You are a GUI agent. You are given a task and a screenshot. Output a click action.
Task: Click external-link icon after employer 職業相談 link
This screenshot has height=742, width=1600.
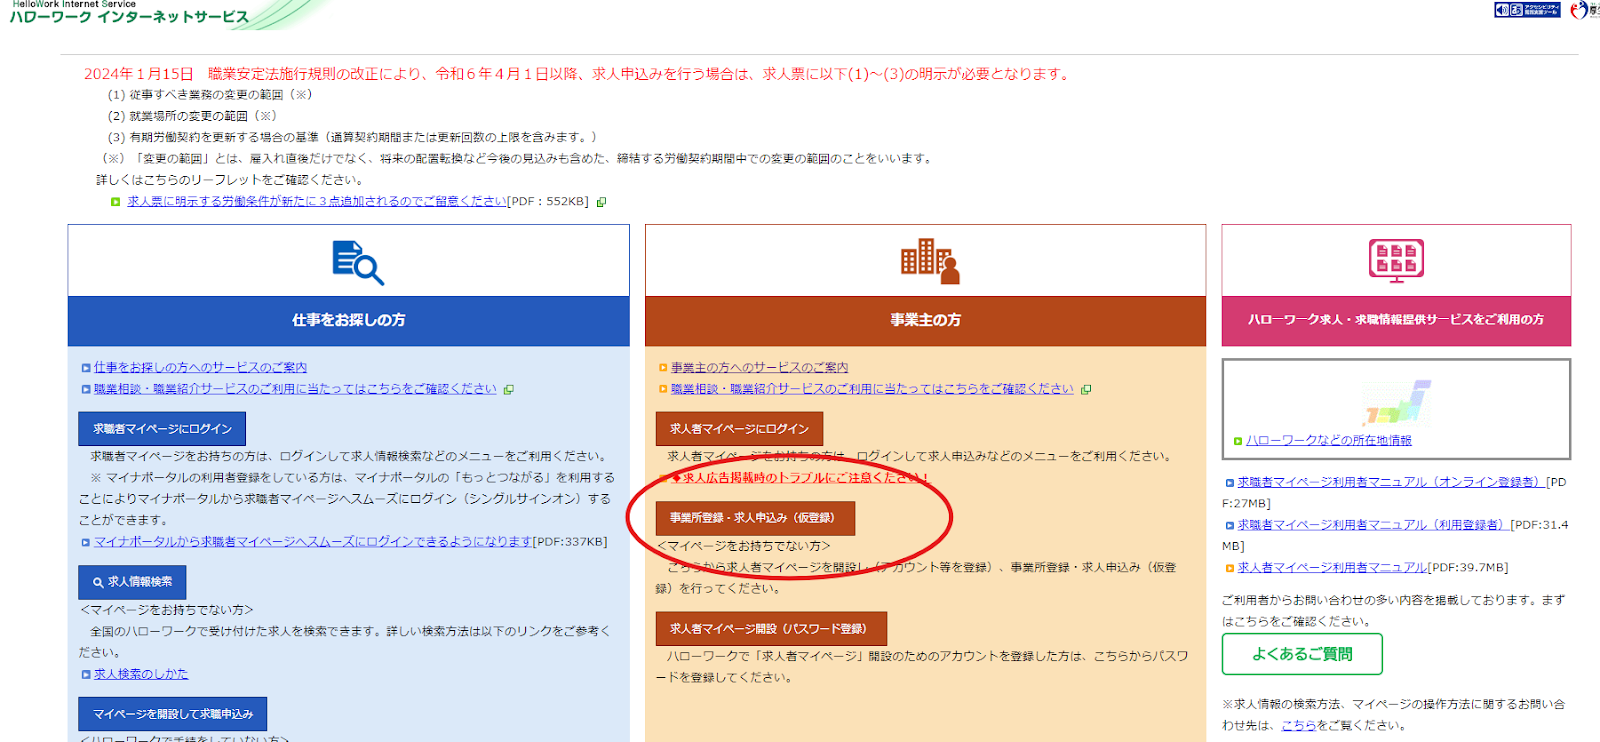[x=1086, y=390]
